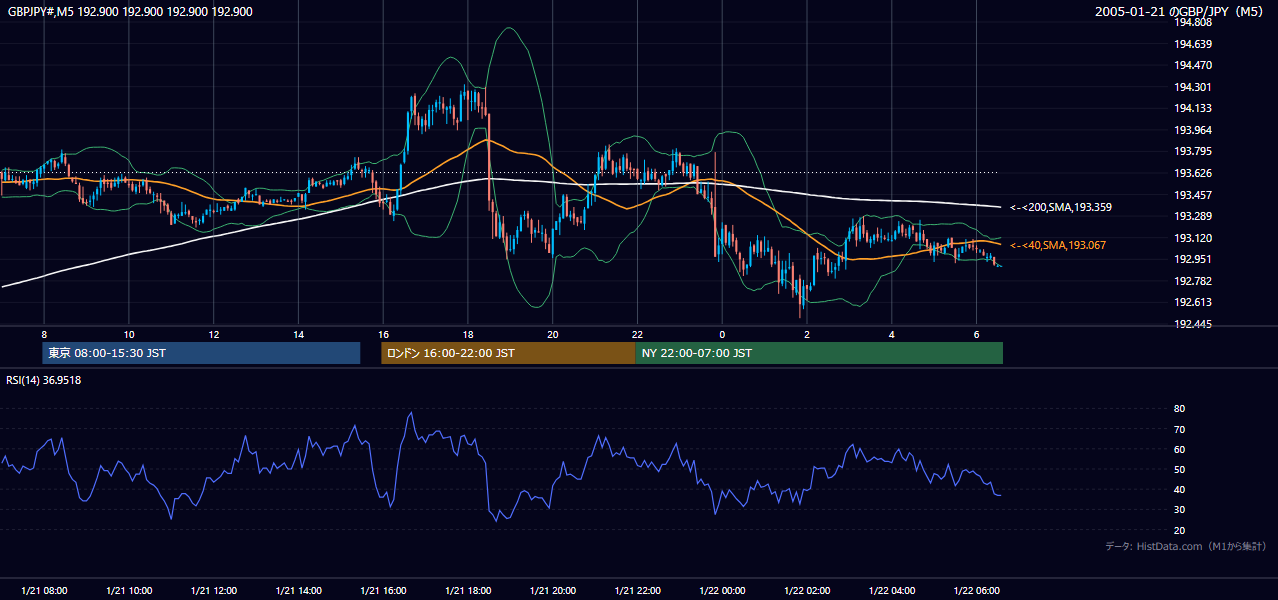This screenshot has height=600, width=1278.
Task: Click price axis value 193.120
Action: click(x=1192, y=238)
